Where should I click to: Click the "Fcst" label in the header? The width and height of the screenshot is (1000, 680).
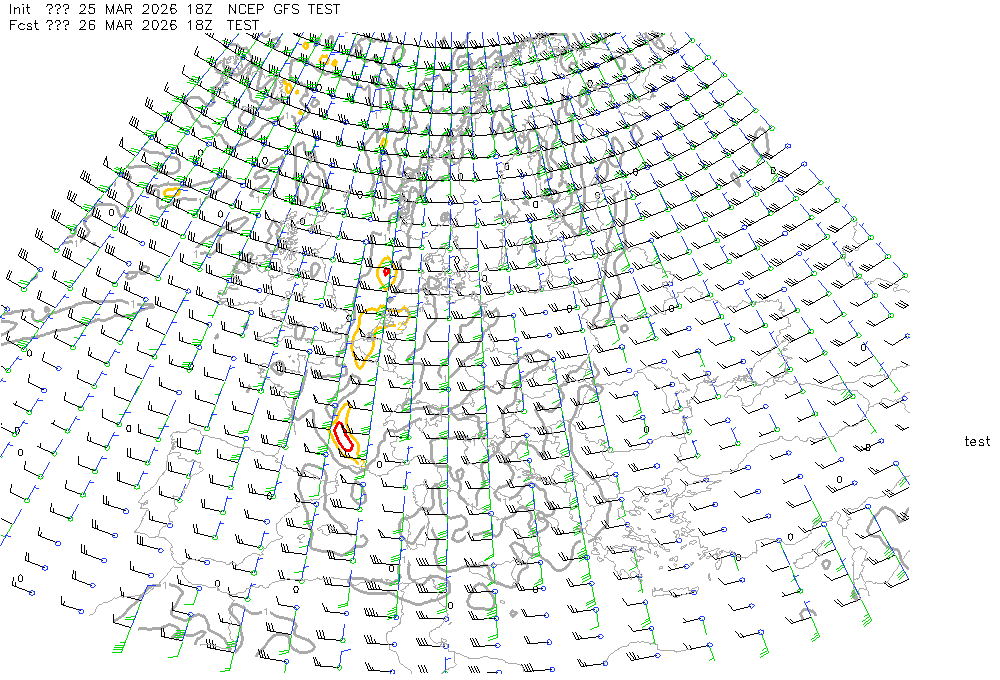tap(22, 25)
